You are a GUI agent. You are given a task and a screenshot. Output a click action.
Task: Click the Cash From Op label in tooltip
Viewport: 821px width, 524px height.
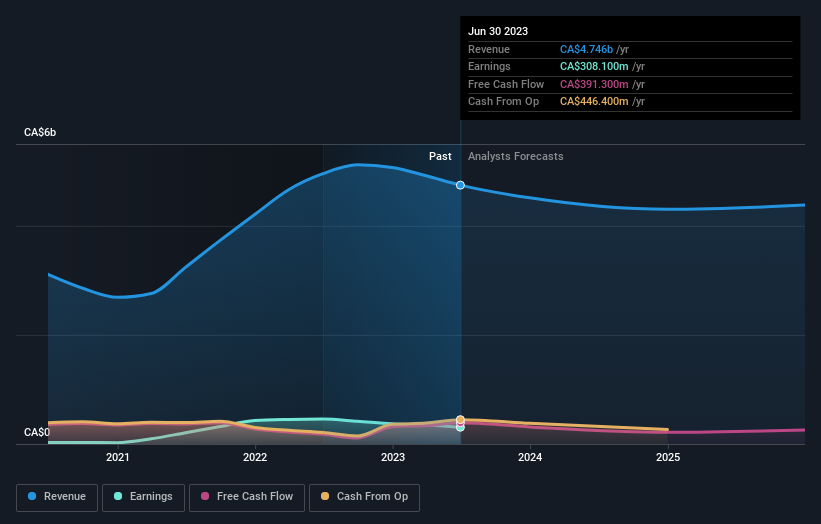tap(503, 102)
